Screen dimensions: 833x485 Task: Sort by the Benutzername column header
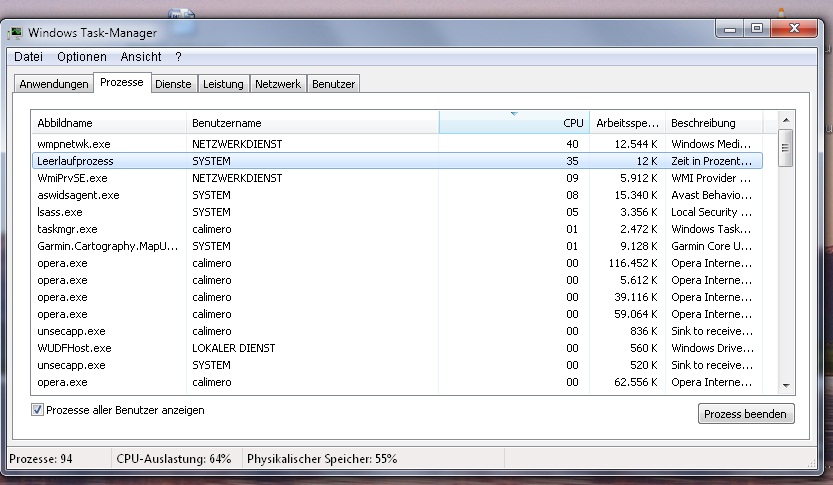312,123
